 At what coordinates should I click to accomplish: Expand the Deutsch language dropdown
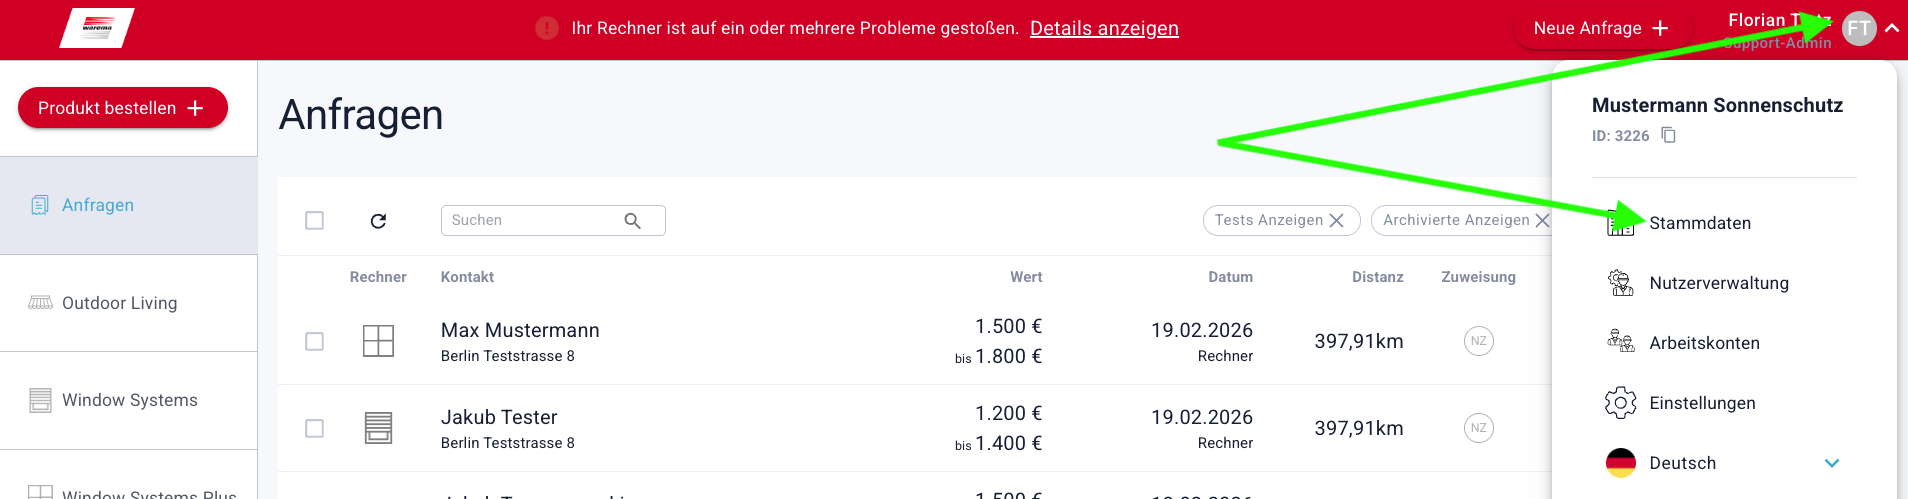1831,463
